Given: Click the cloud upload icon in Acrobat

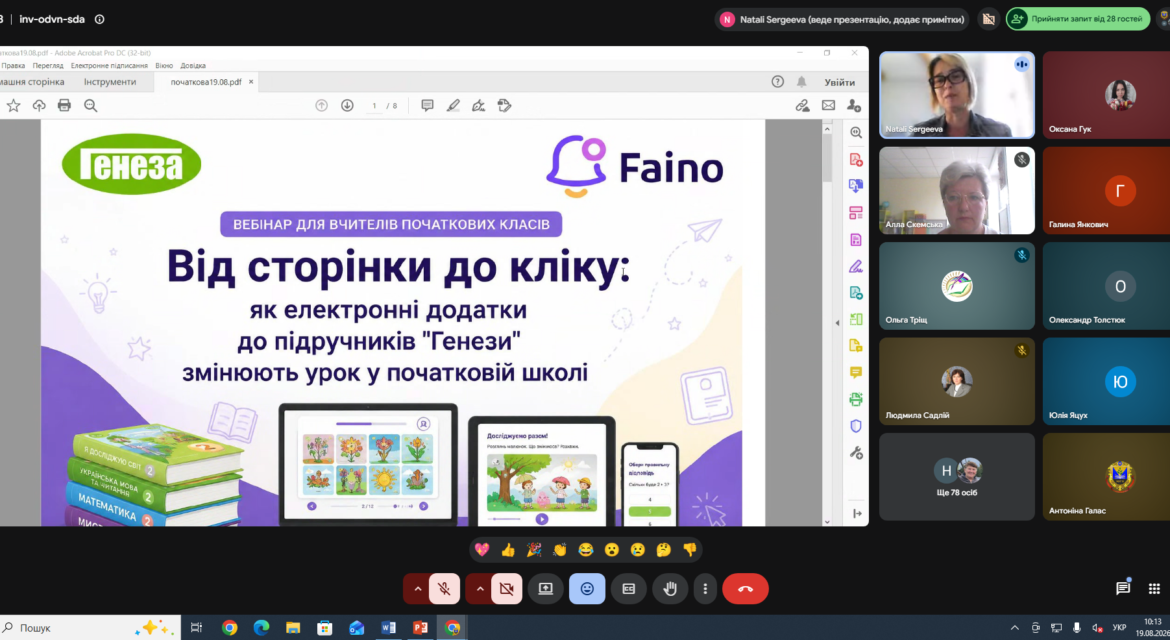Looking at the screenshot, I should point(39,106).
